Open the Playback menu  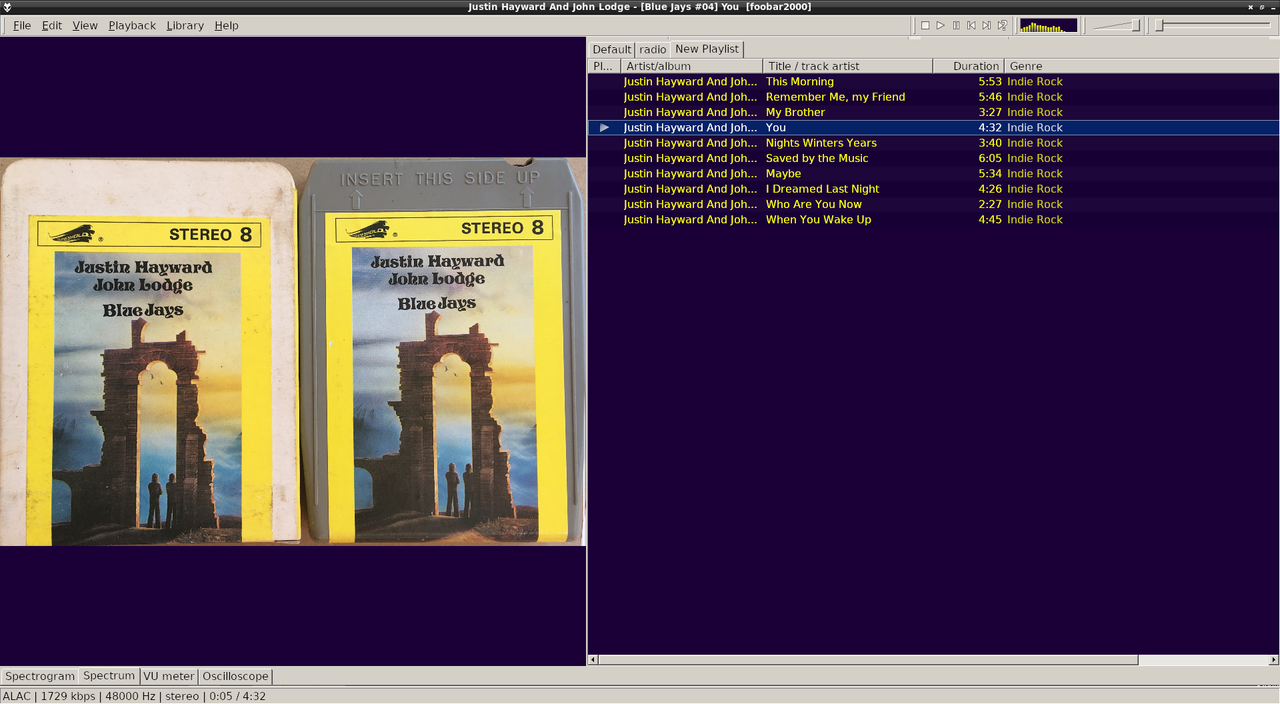click(x=132, y=25)
